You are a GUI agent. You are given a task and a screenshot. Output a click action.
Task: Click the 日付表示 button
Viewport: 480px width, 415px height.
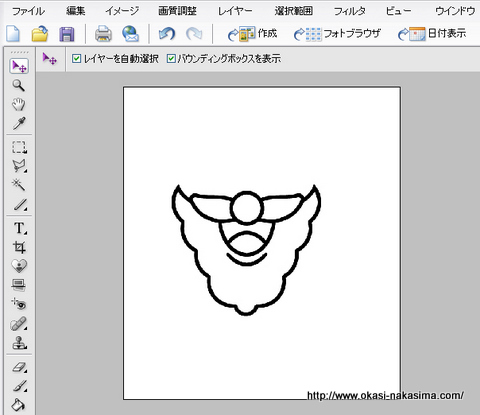click(x=432, y=34)
